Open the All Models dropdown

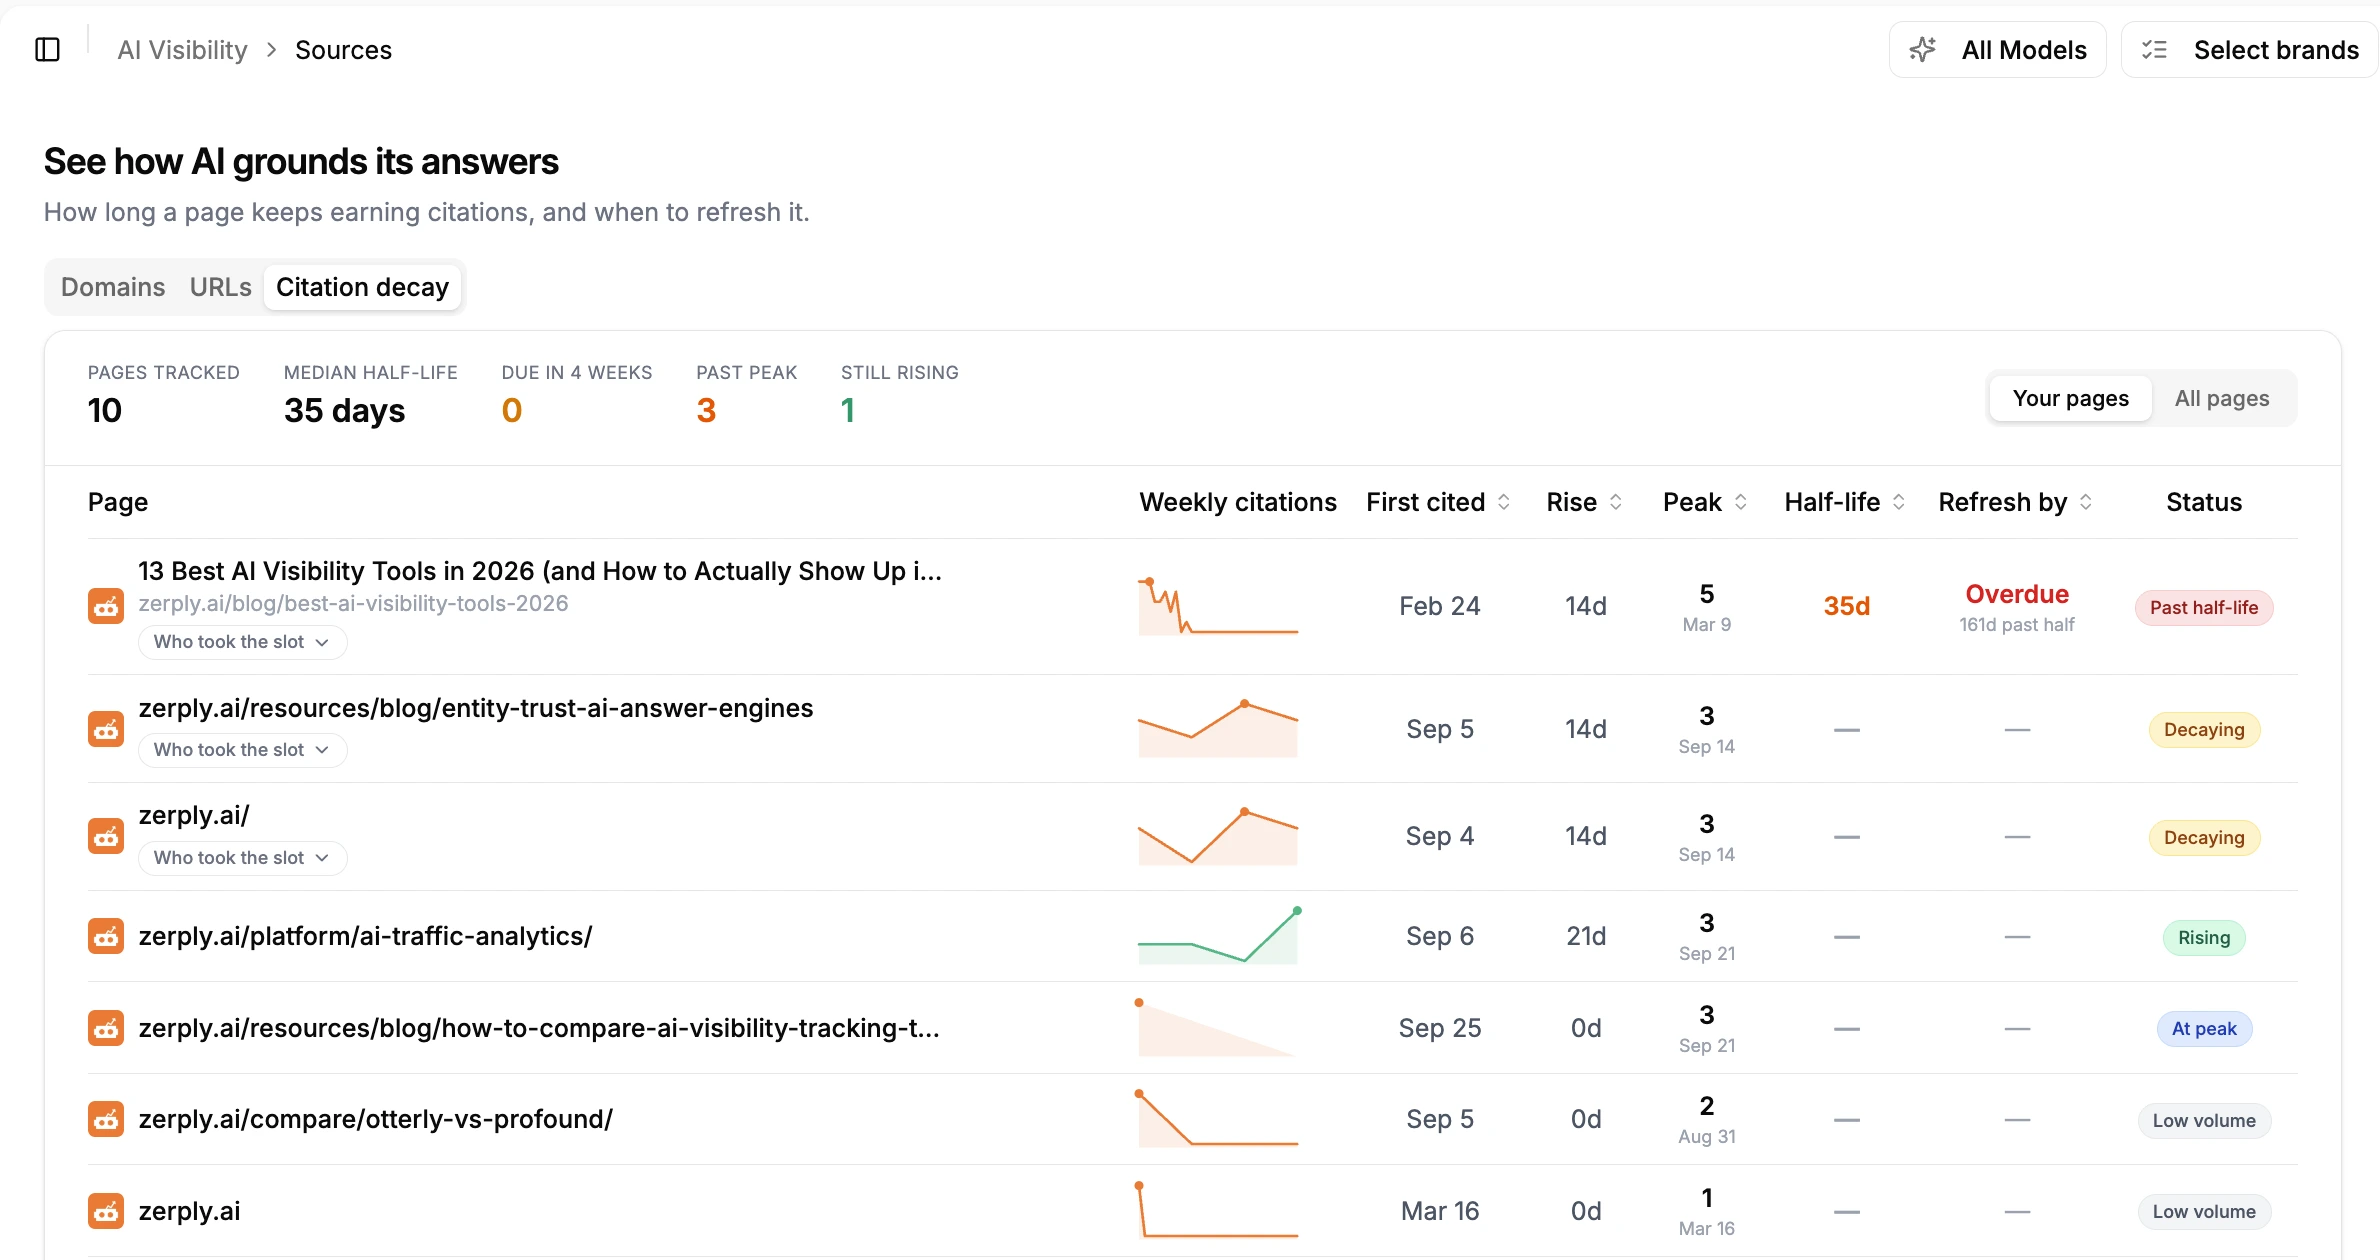coord(1997,50)
